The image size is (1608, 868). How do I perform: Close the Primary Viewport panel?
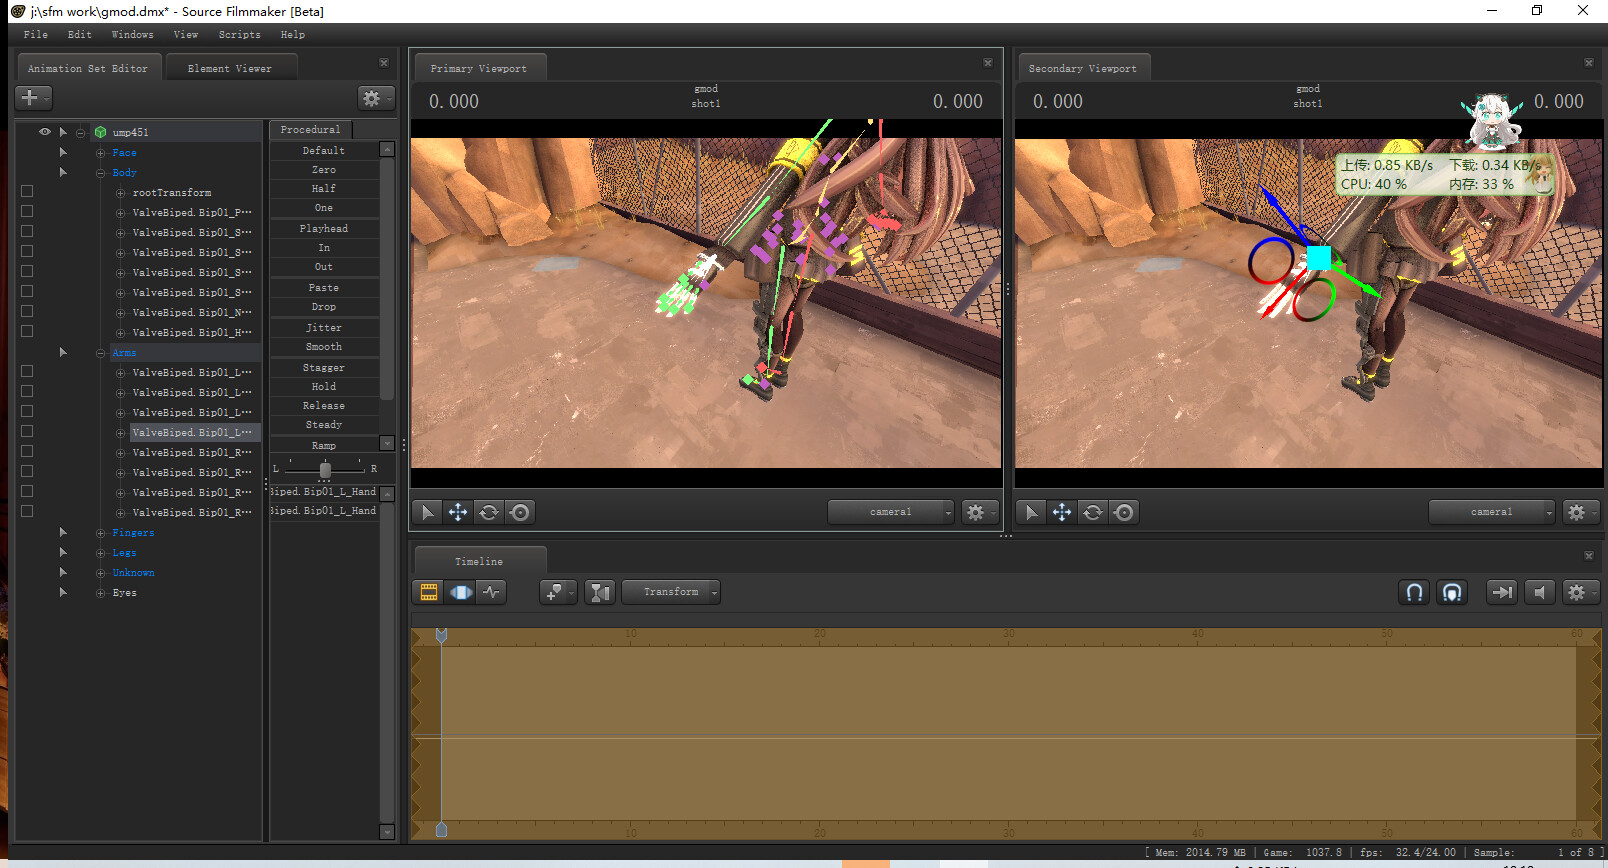click(988, 63)
